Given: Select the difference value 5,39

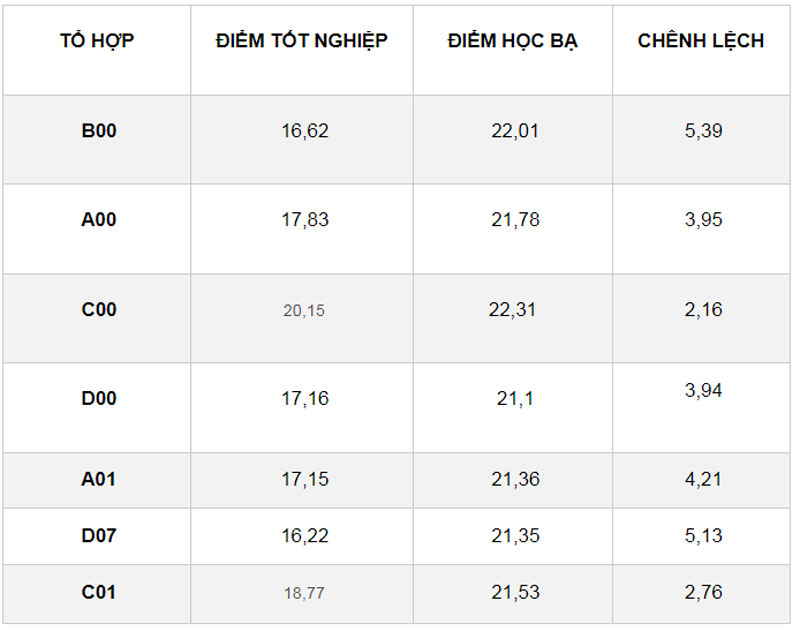Looking at the screenshot, I should click(x=703, y=130).
